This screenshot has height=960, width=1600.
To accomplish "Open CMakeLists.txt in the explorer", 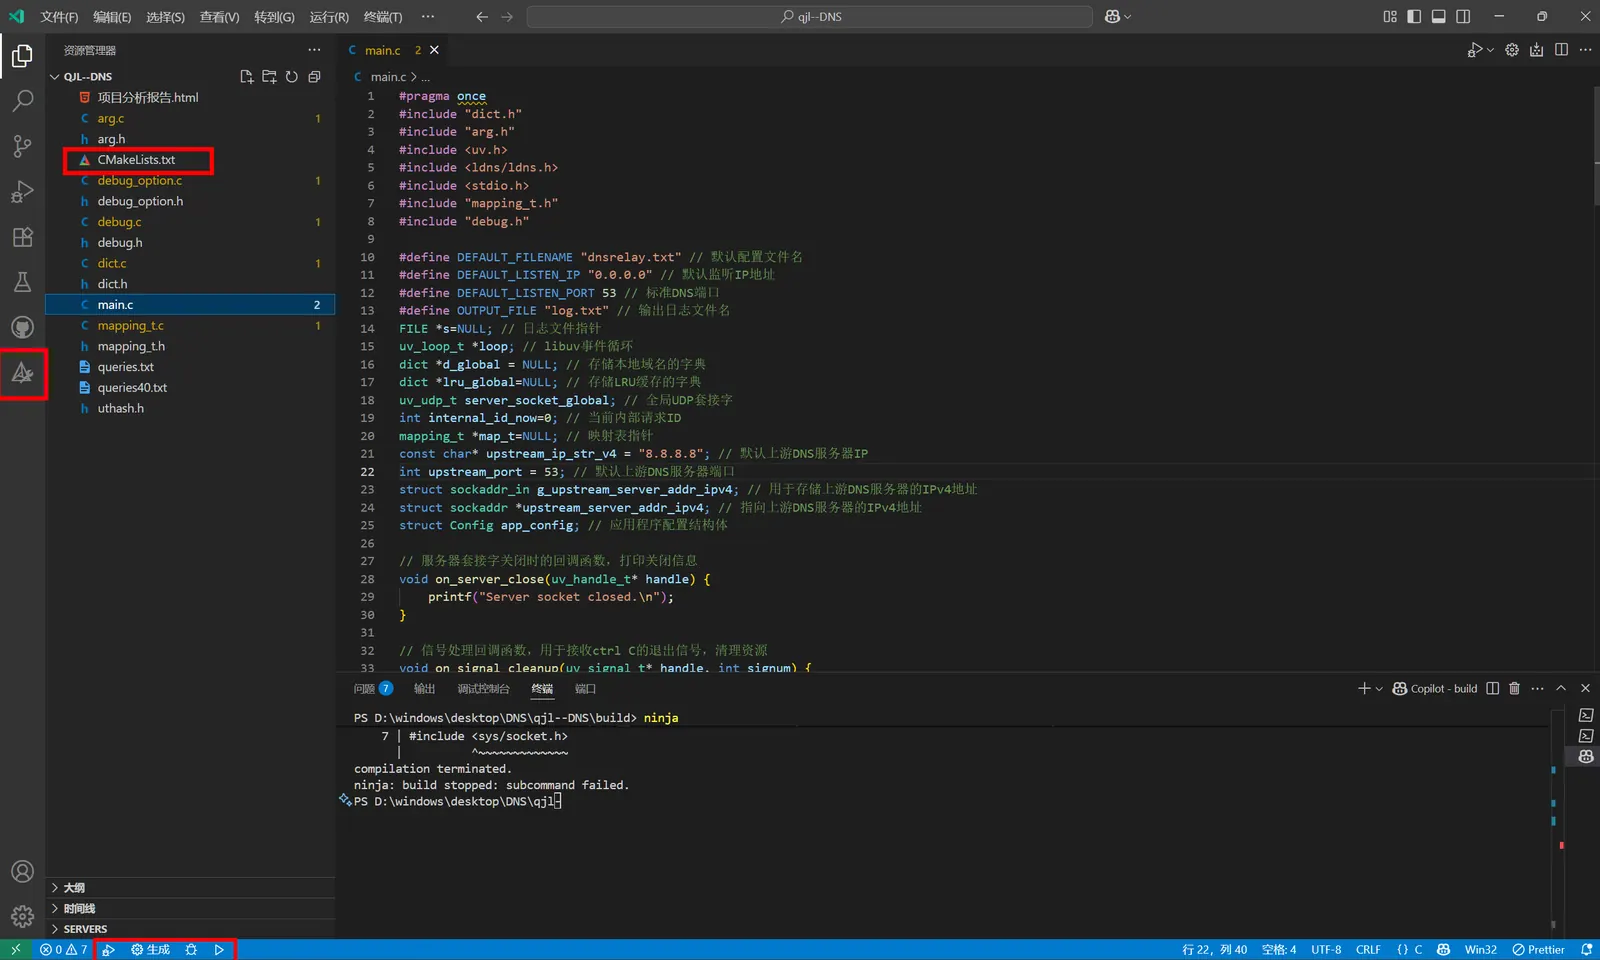I will click(x=136, y=160).
